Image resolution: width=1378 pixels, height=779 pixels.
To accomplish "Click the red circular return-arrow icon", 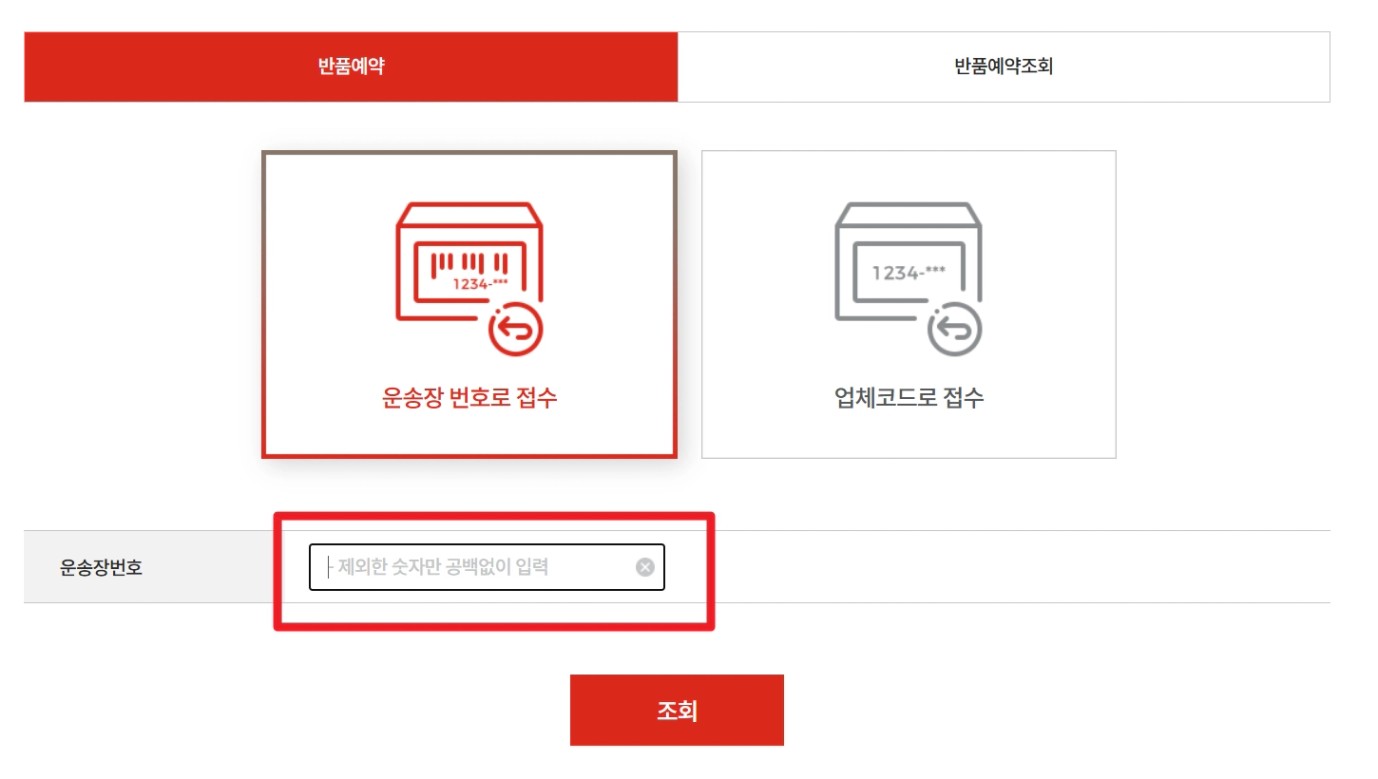I will (515, 329).
